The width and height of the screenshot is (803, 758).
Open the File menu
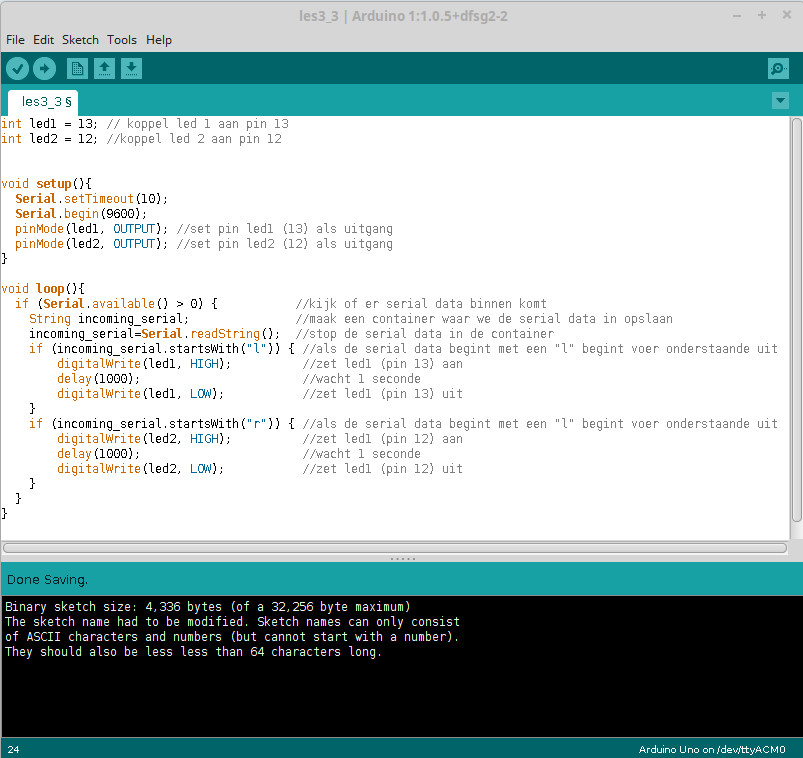(15, 40)
